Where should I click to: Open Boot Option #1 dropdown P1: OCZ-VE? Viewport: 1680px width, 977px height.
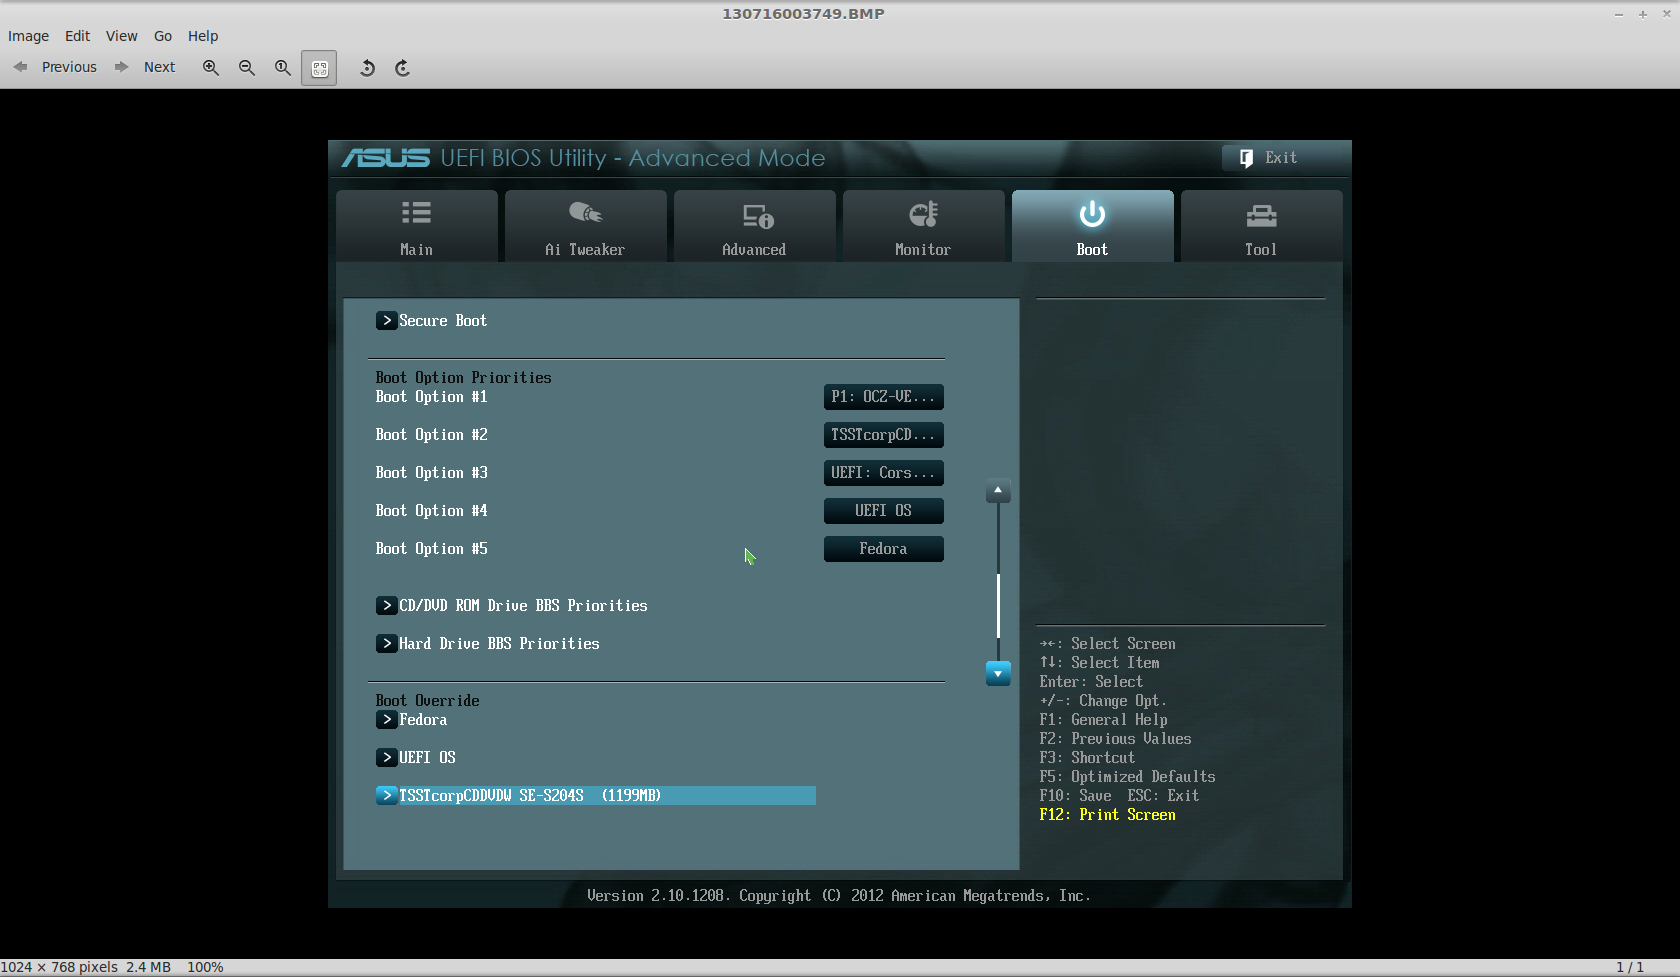point(884,397)
